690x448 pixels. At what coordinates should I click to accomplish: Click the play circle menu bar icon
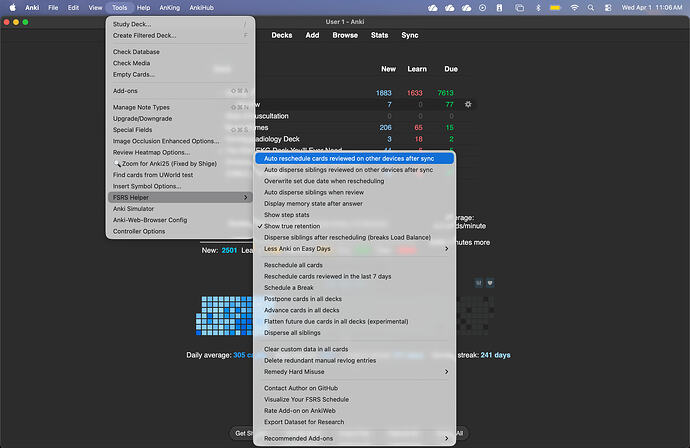[482, 7]
